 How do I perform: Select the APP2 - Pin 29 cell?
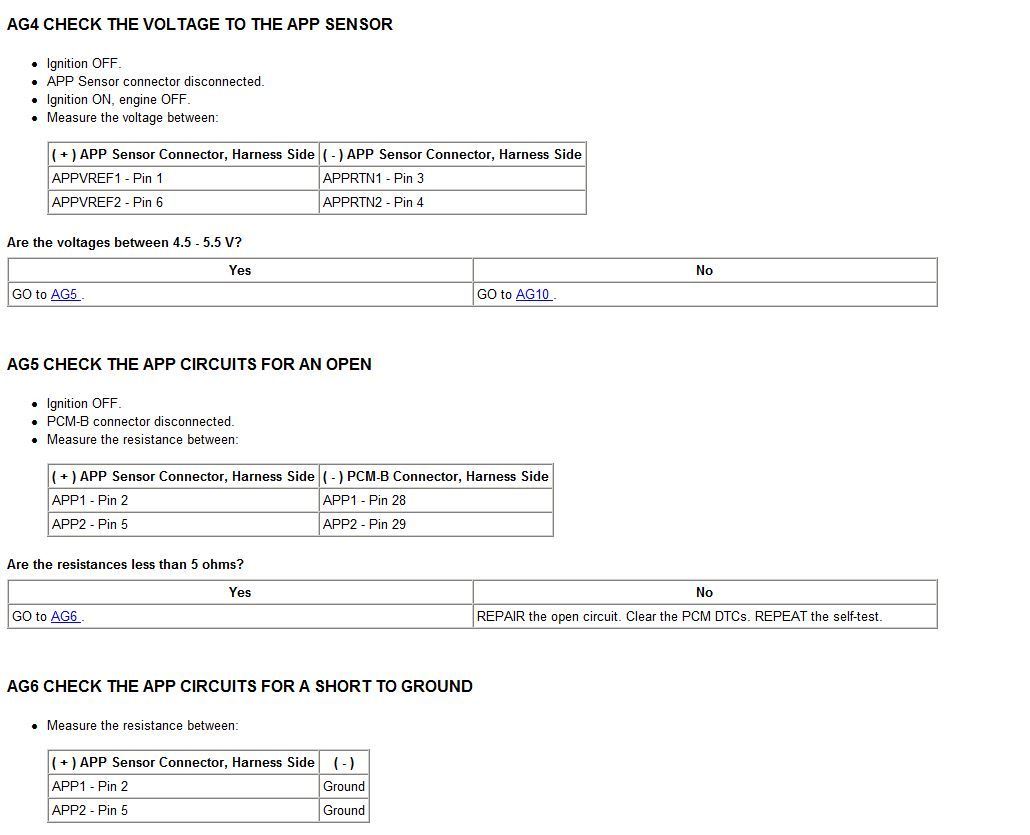[x=364, y=524]
